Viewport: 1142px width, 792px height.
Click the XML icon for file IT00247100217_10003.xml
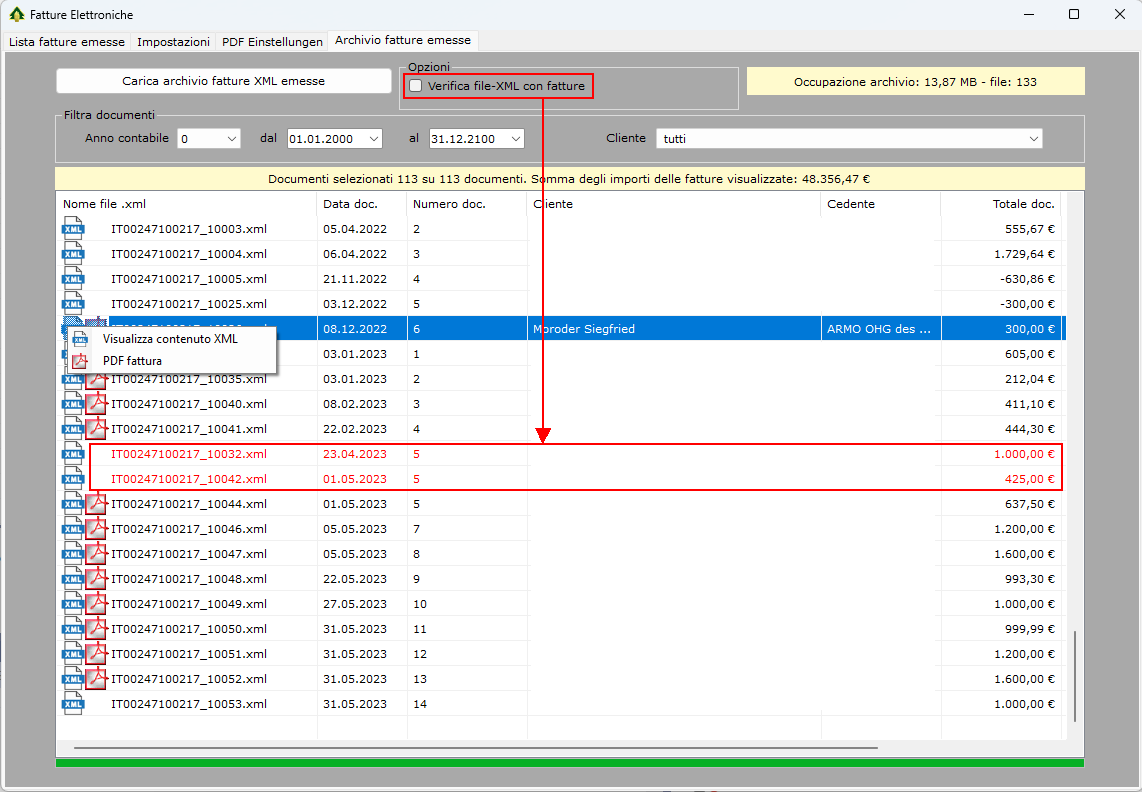[73, 229]
